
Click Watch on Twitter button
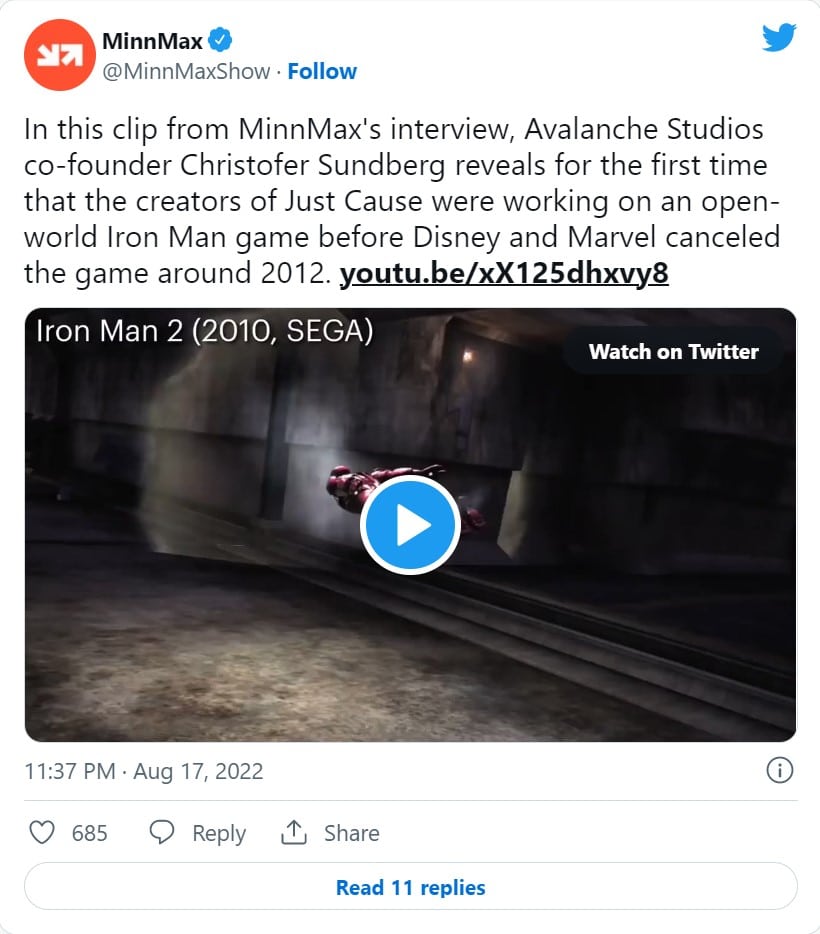click(673, 351)
